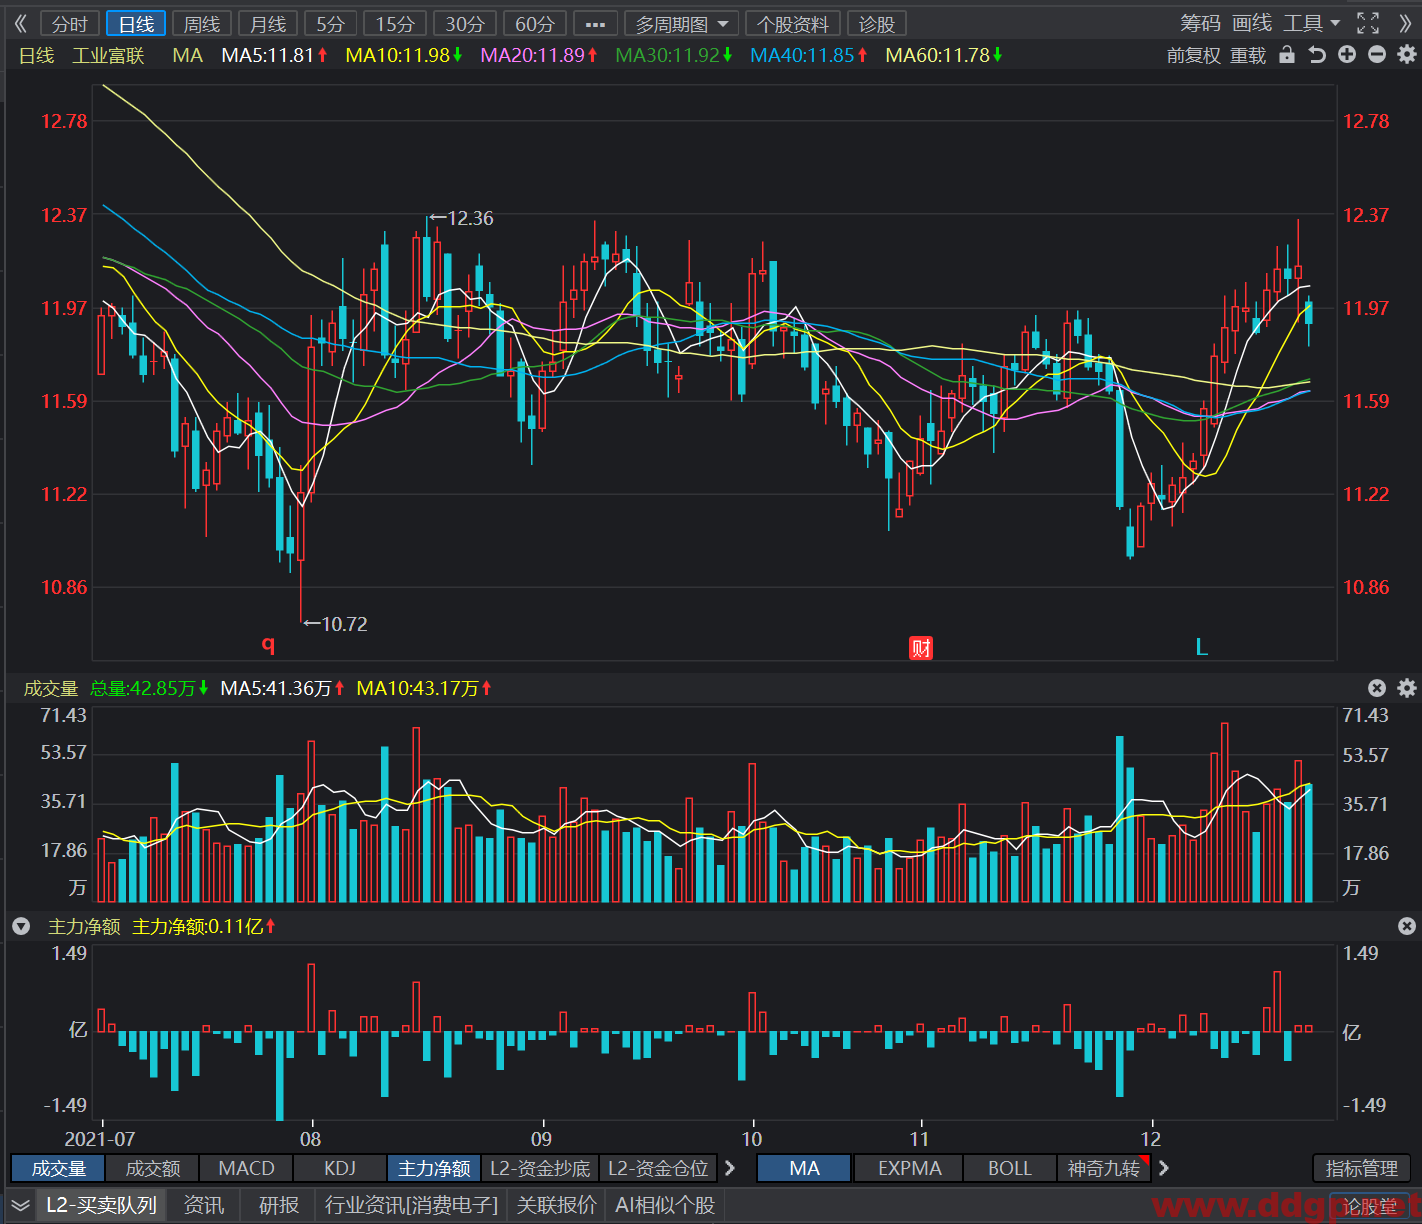Switch to the 周线 period tab

202,24
